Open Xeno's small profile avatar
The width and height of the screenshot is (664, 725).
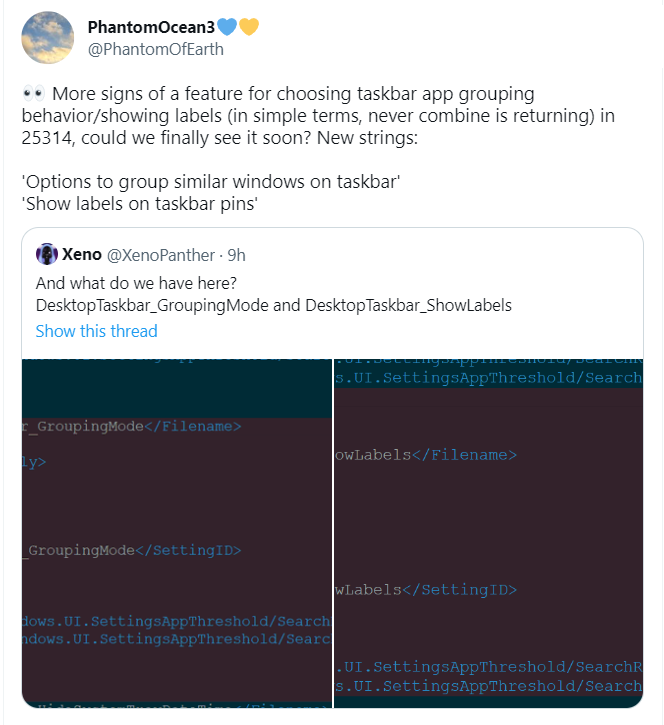[47, 254]
